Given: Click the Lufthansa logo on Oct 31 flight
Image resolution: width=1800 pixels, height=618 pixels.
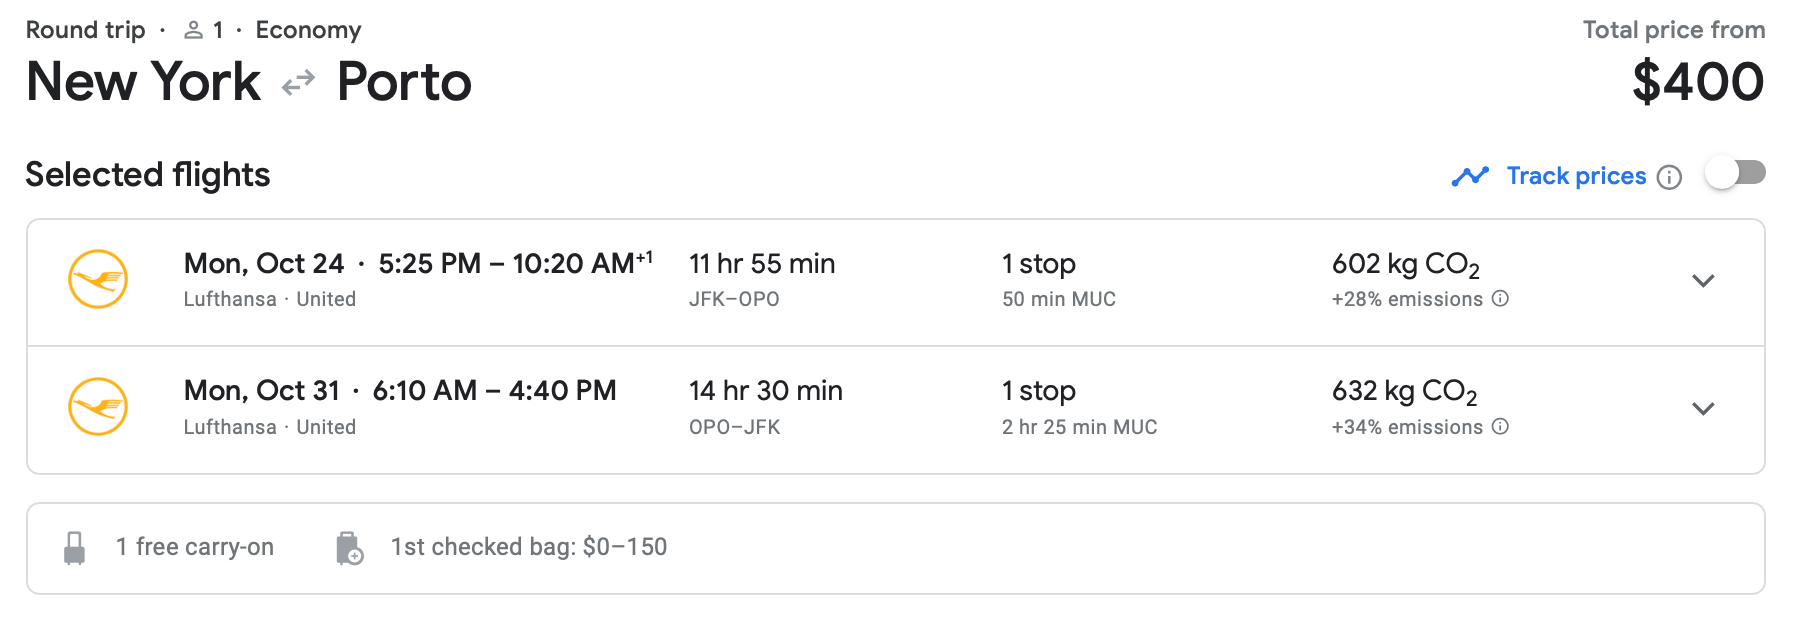Looking at the screenshot, I should [98, 406].
